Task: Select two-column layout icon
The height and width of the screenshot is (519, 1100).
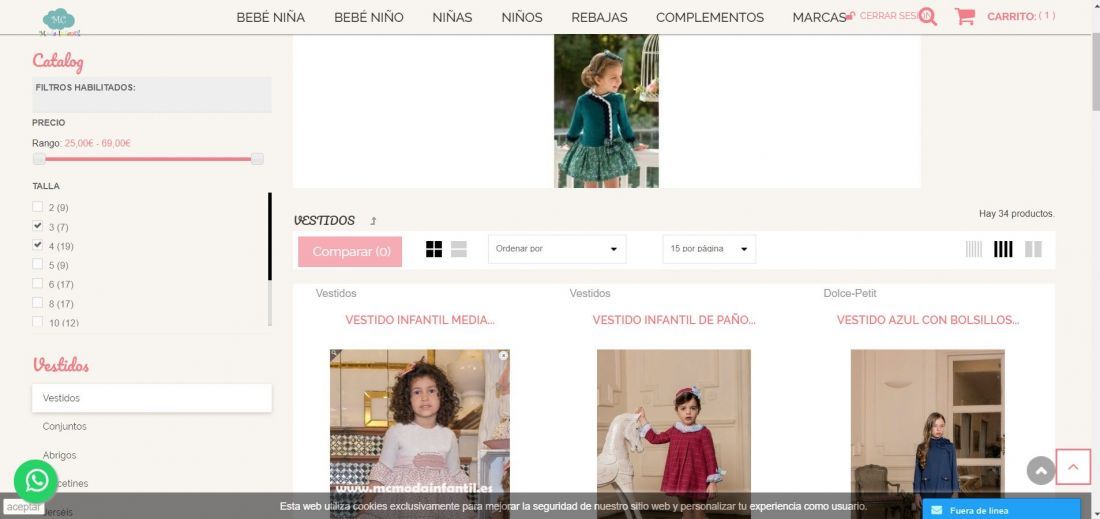Action: (x=1033, y=249)
